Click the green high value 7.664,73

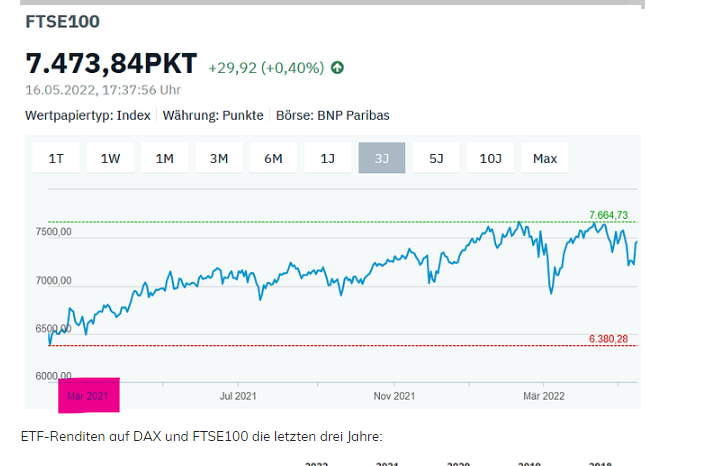tap(608, 215)
